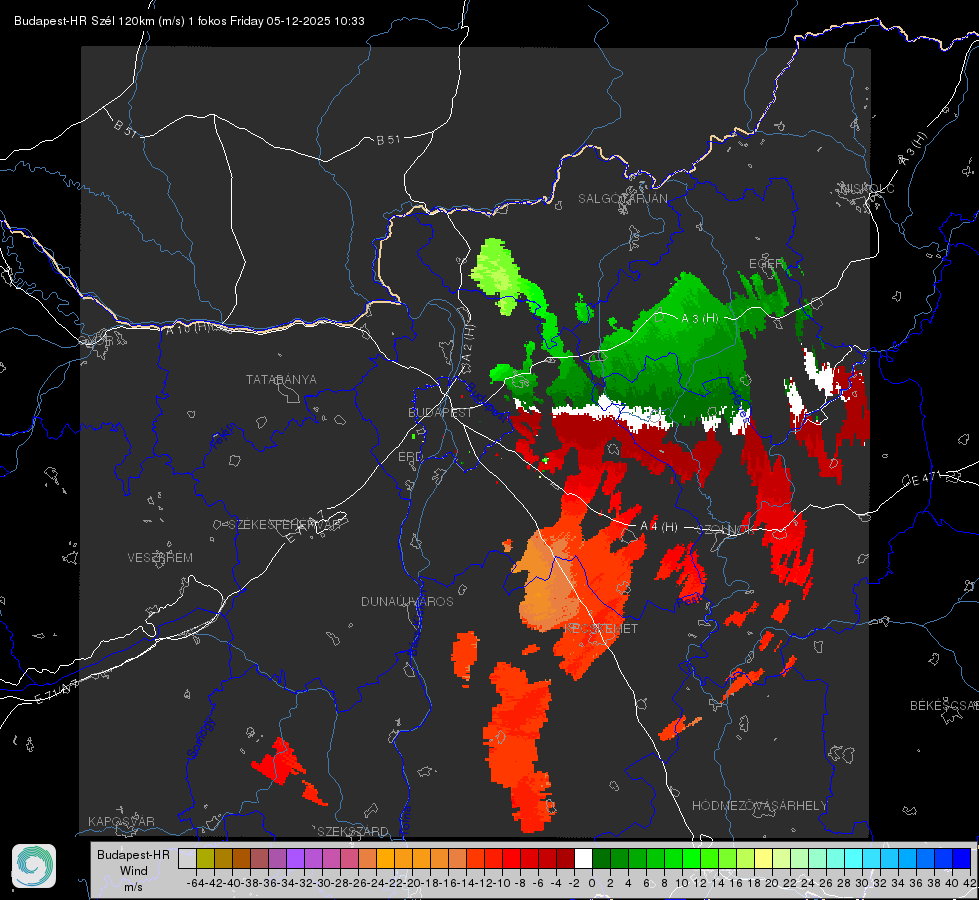979x900 pixels.
Task: Select the violet swatch between -34 and -32
Action: (295, 858)
